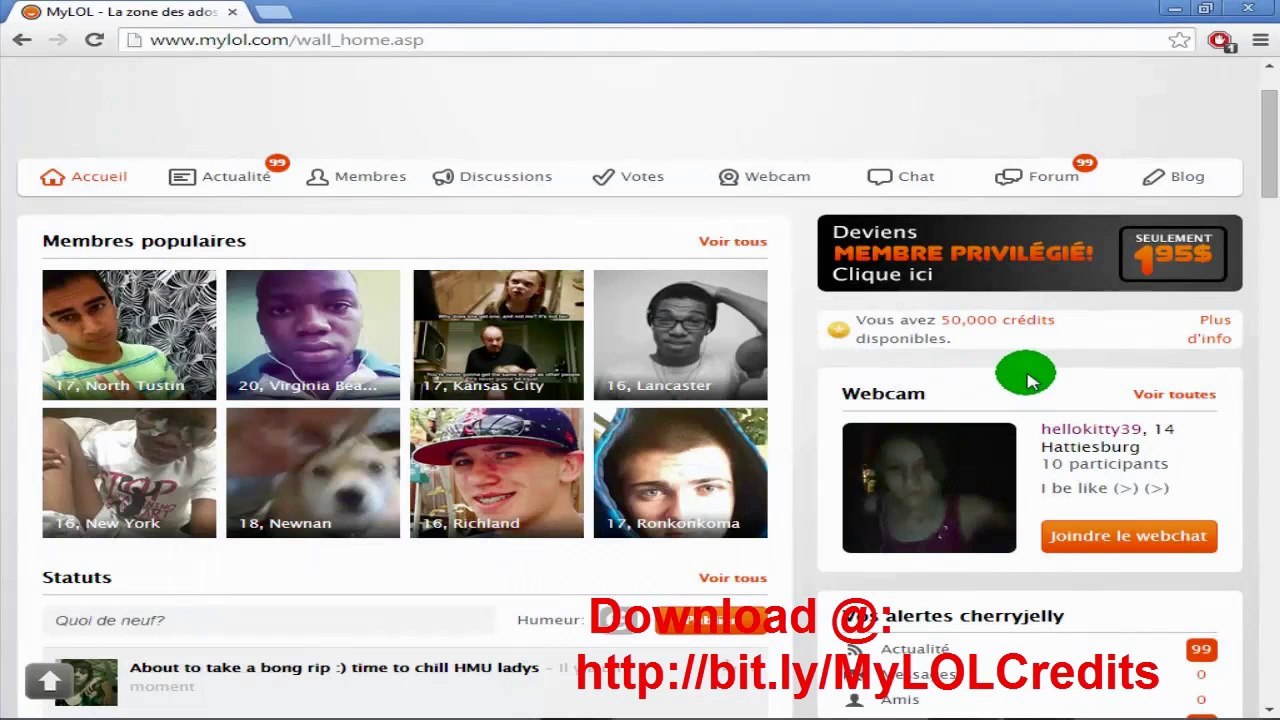Open the New York member photo
This screenshot has width=1280, height=720.
[129, 473]
